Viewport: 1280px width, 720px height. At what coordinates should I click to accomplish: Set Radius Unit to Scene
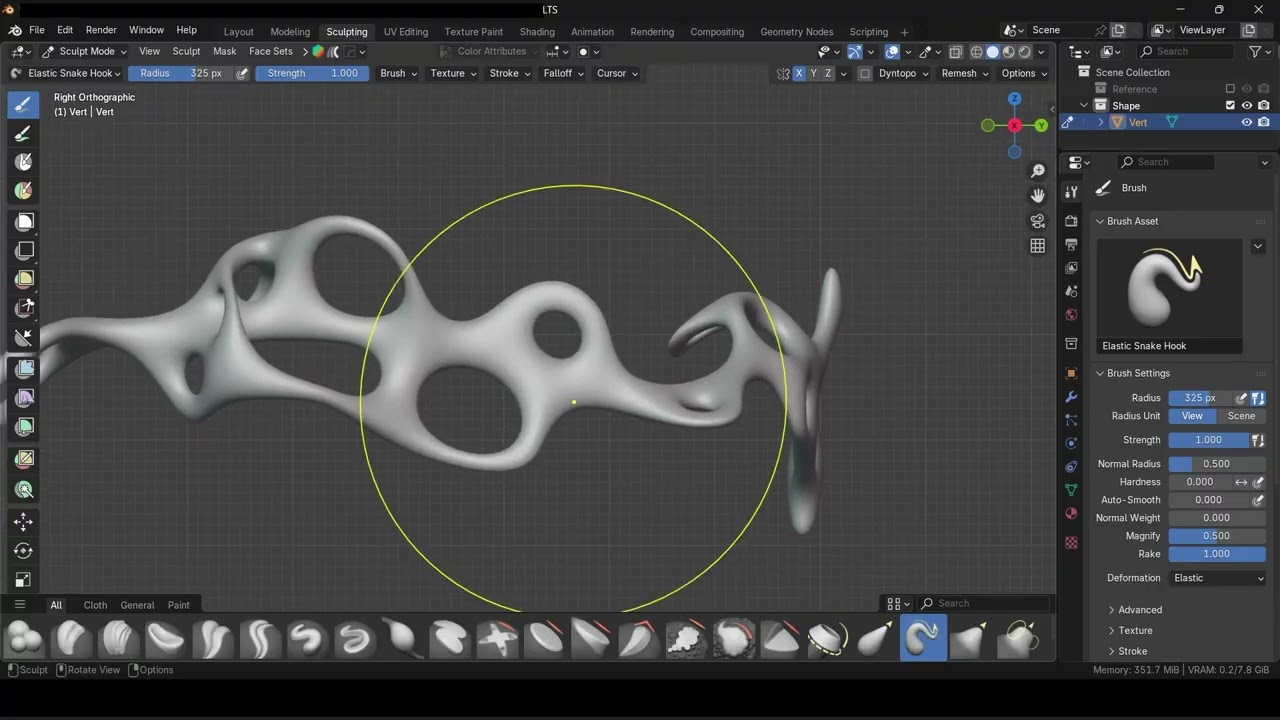coord(1241,416)
